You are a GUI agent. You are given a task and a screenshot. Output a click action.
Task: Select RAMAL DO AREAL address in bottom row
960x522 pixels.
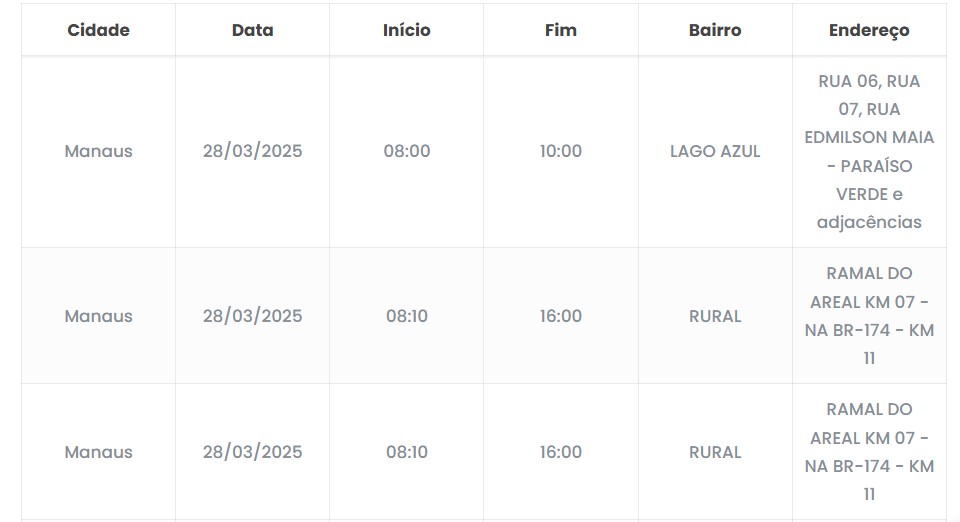pos(869,451)
